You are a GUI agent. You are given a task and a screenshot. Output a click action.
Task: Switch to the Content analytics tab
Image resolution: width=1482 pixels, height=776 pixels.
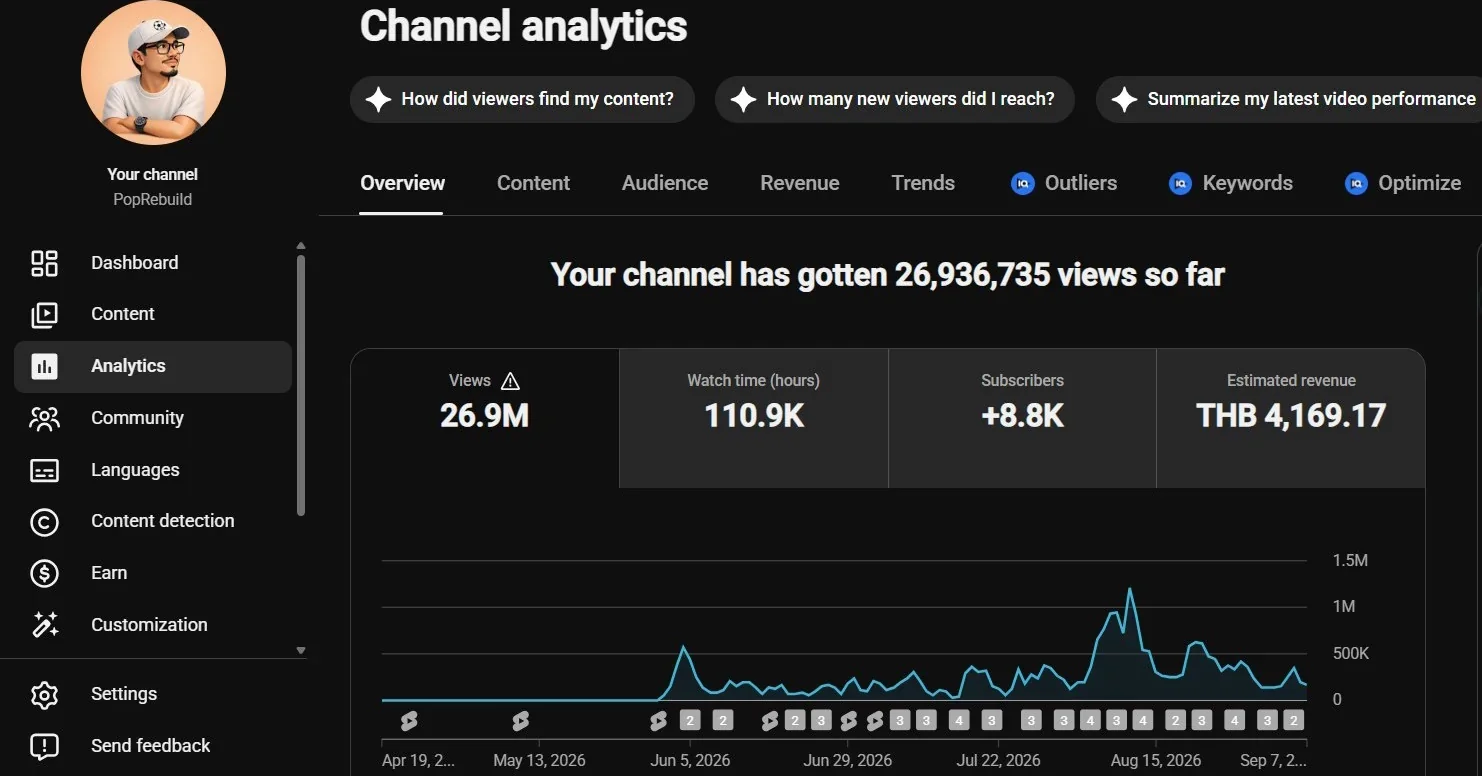coord(533,184)
